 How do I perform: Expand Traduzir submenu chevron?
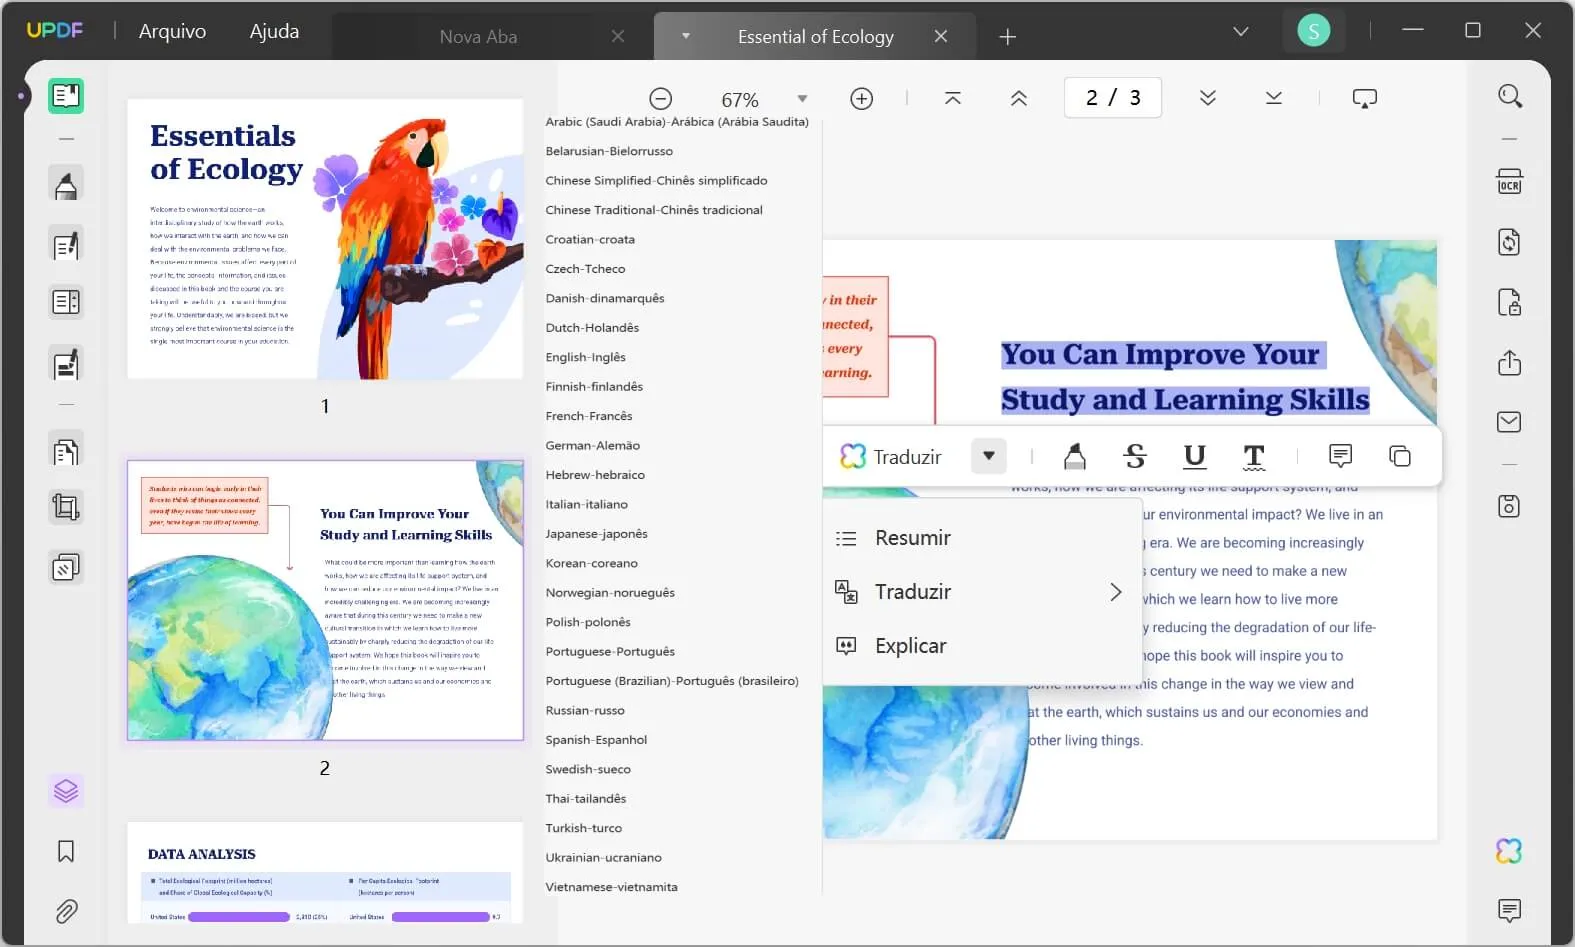(x=1116, y=592)
